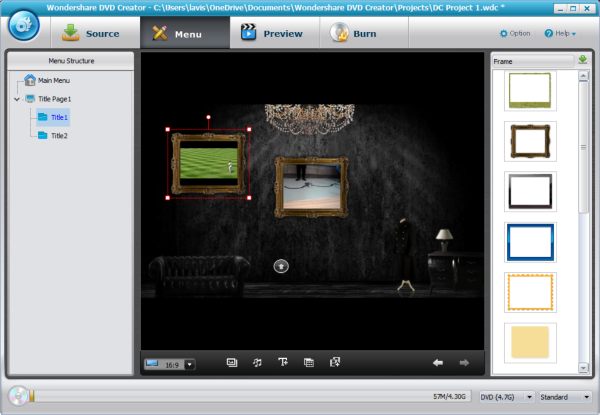Image resolution: width=600 pixels, height=415 pixels.
Task: Choose the orange stamp-edge frame thumbnail
Action: [x=530, y=292]
